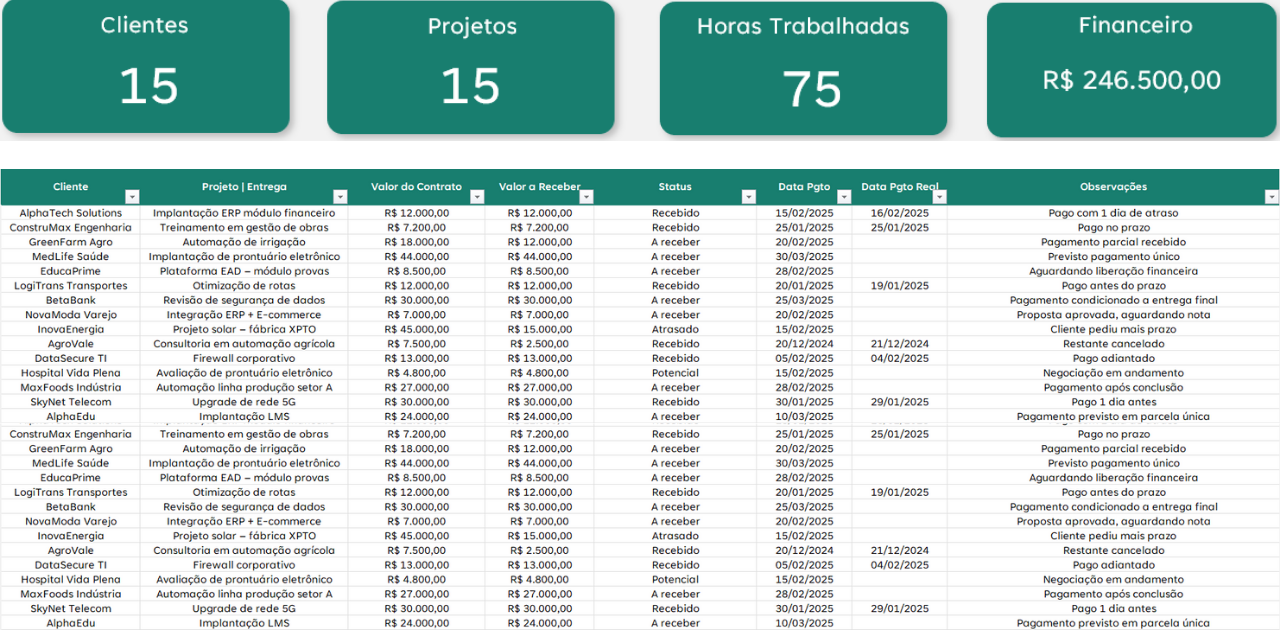The image size is (1280, 630).
Task: Open the Cliente column filter dropdown
Action: (x=132, y=197)
